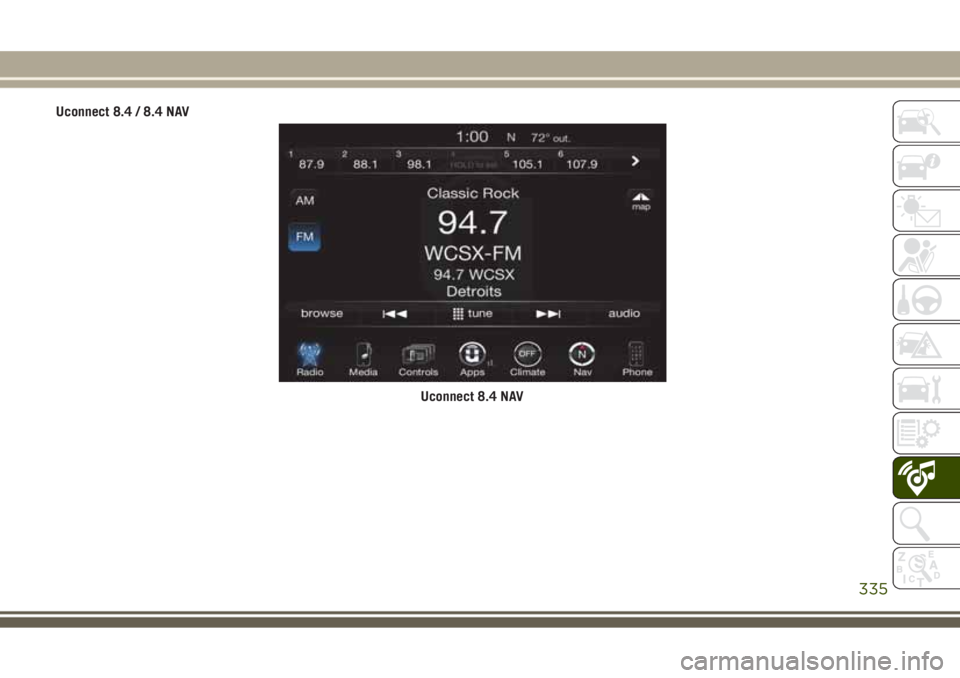Tap the 72° outside temperature readout
Viewport: 960px width, 678px height.
pyautogui.click(x=550, y=138)
